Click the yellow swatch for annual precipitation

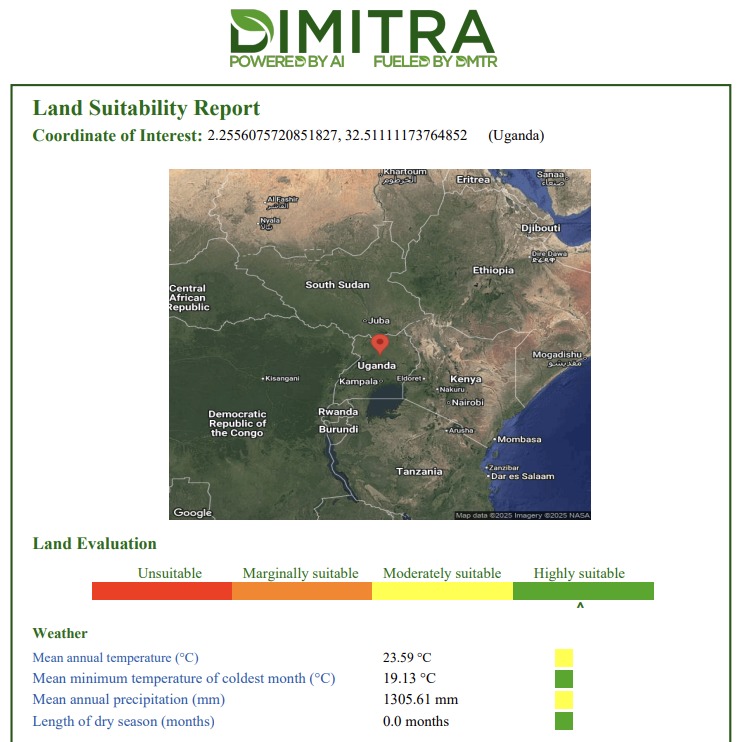564,700
